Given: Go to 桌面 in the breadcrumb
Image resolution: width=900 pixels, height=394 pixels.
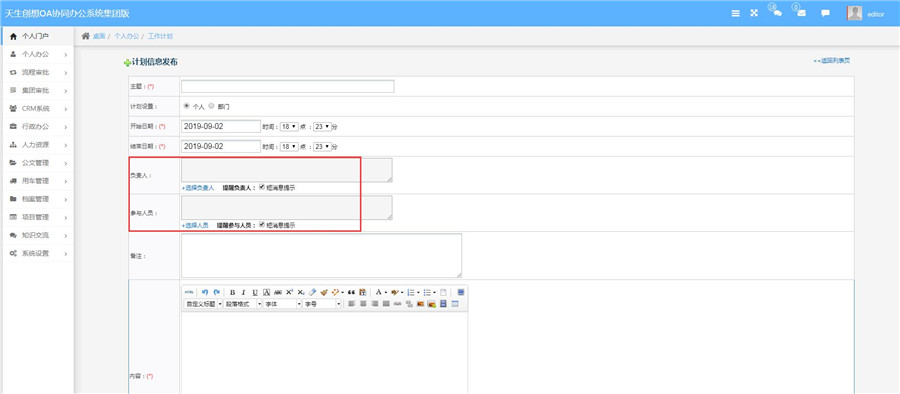Looking at the screenshot, I should pos(99,36).
